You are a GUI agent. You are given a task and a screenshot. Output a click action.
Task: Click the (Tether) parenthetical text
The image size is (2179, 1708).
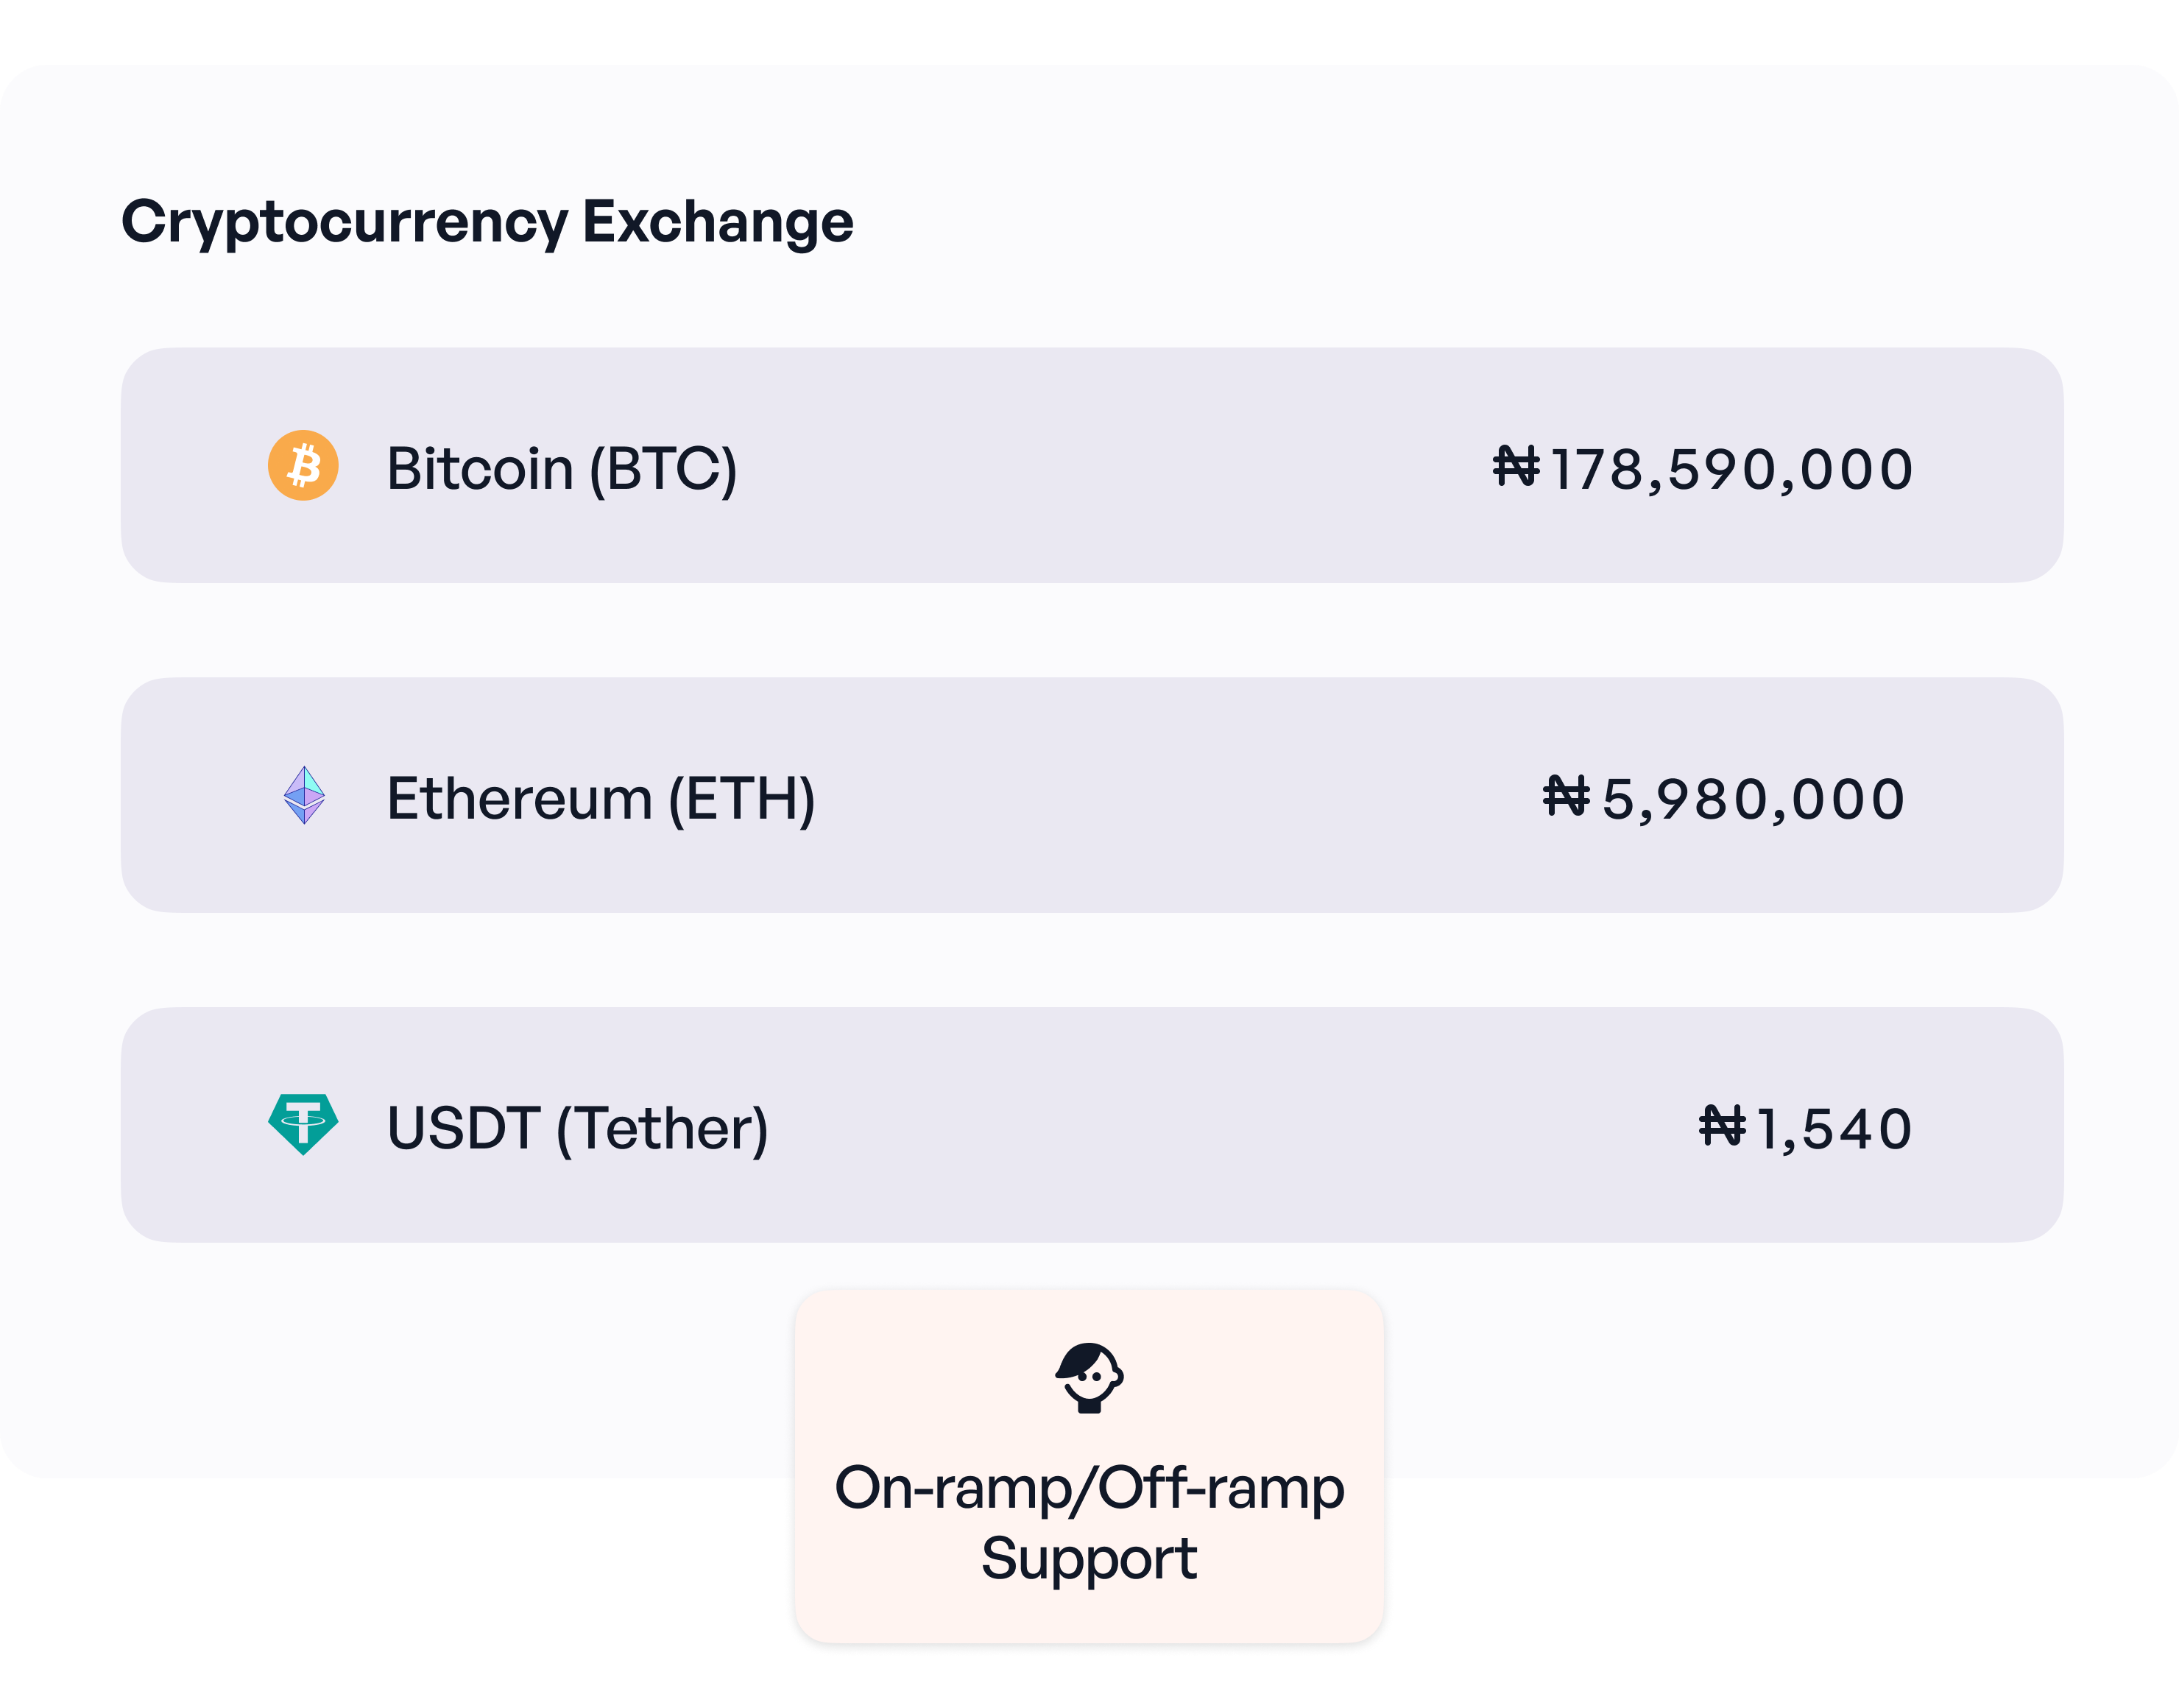(x=662, y=1129)
